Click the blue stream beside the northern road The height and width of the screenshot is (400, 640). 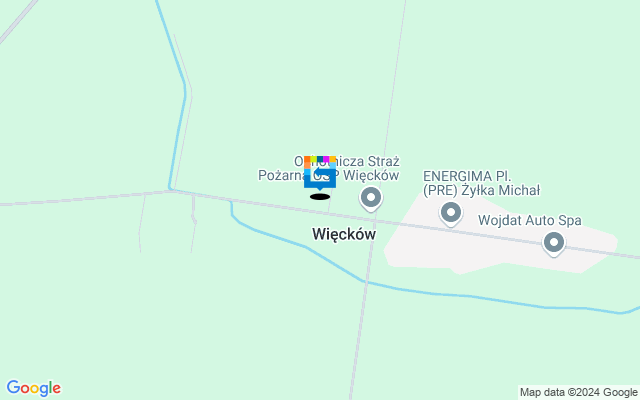[178, 94]
